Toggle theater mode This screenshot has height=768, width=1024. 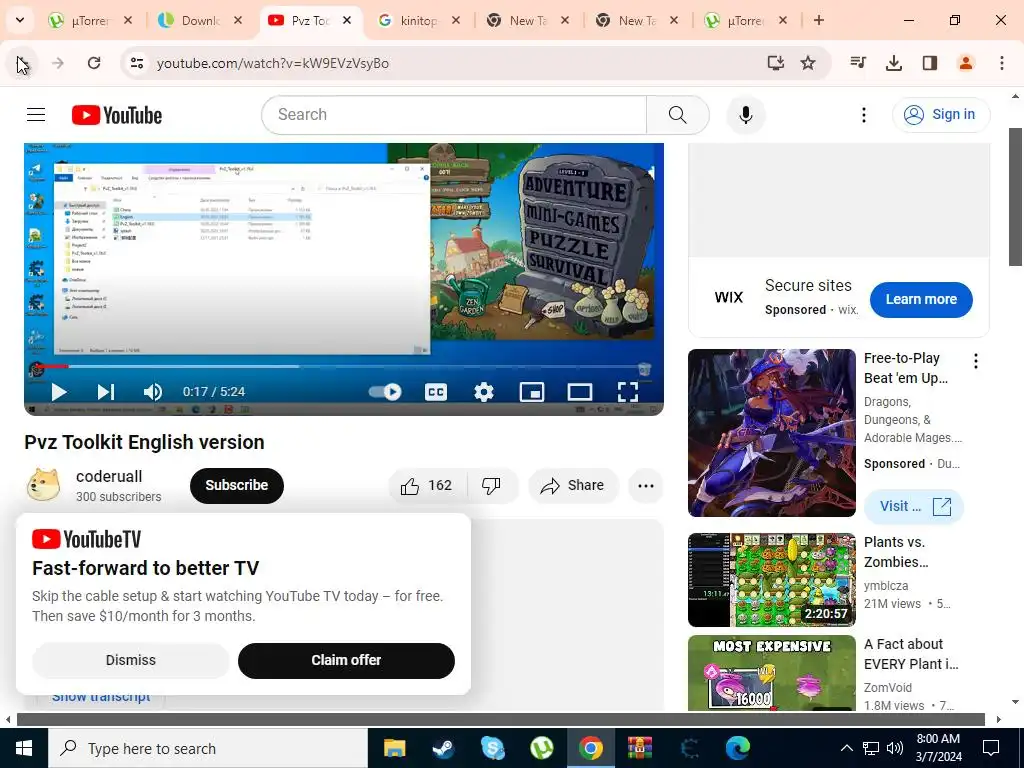pos(580,392)
